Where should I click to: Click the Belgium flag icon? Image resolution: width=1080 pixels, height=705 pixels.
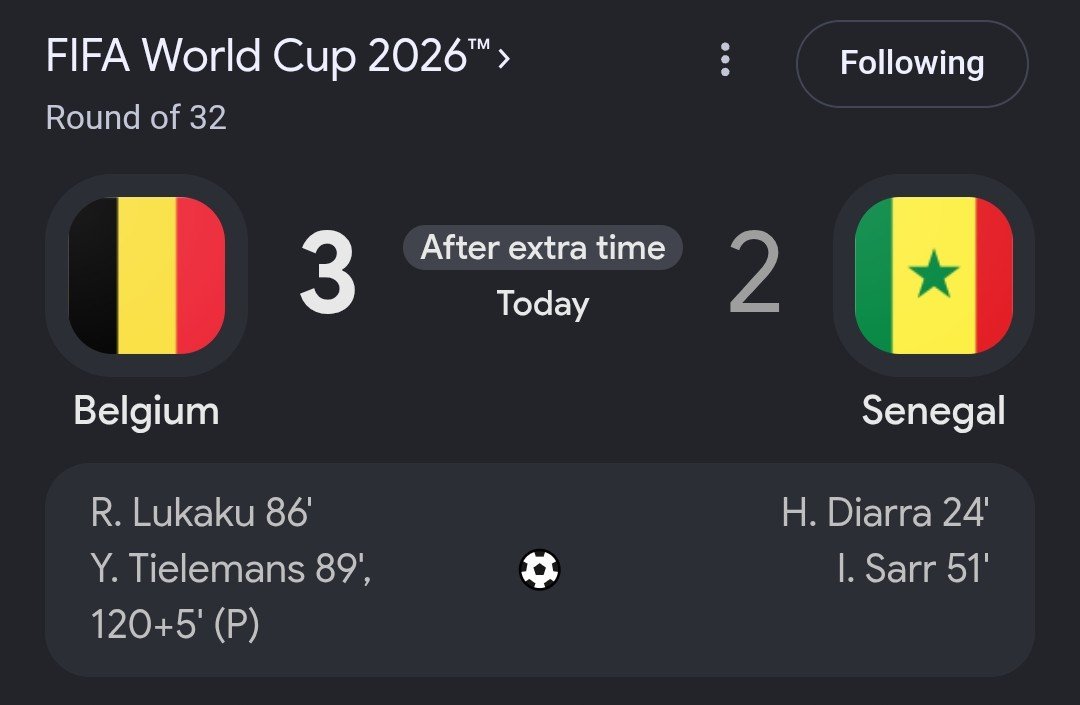(x=147, y=275)
